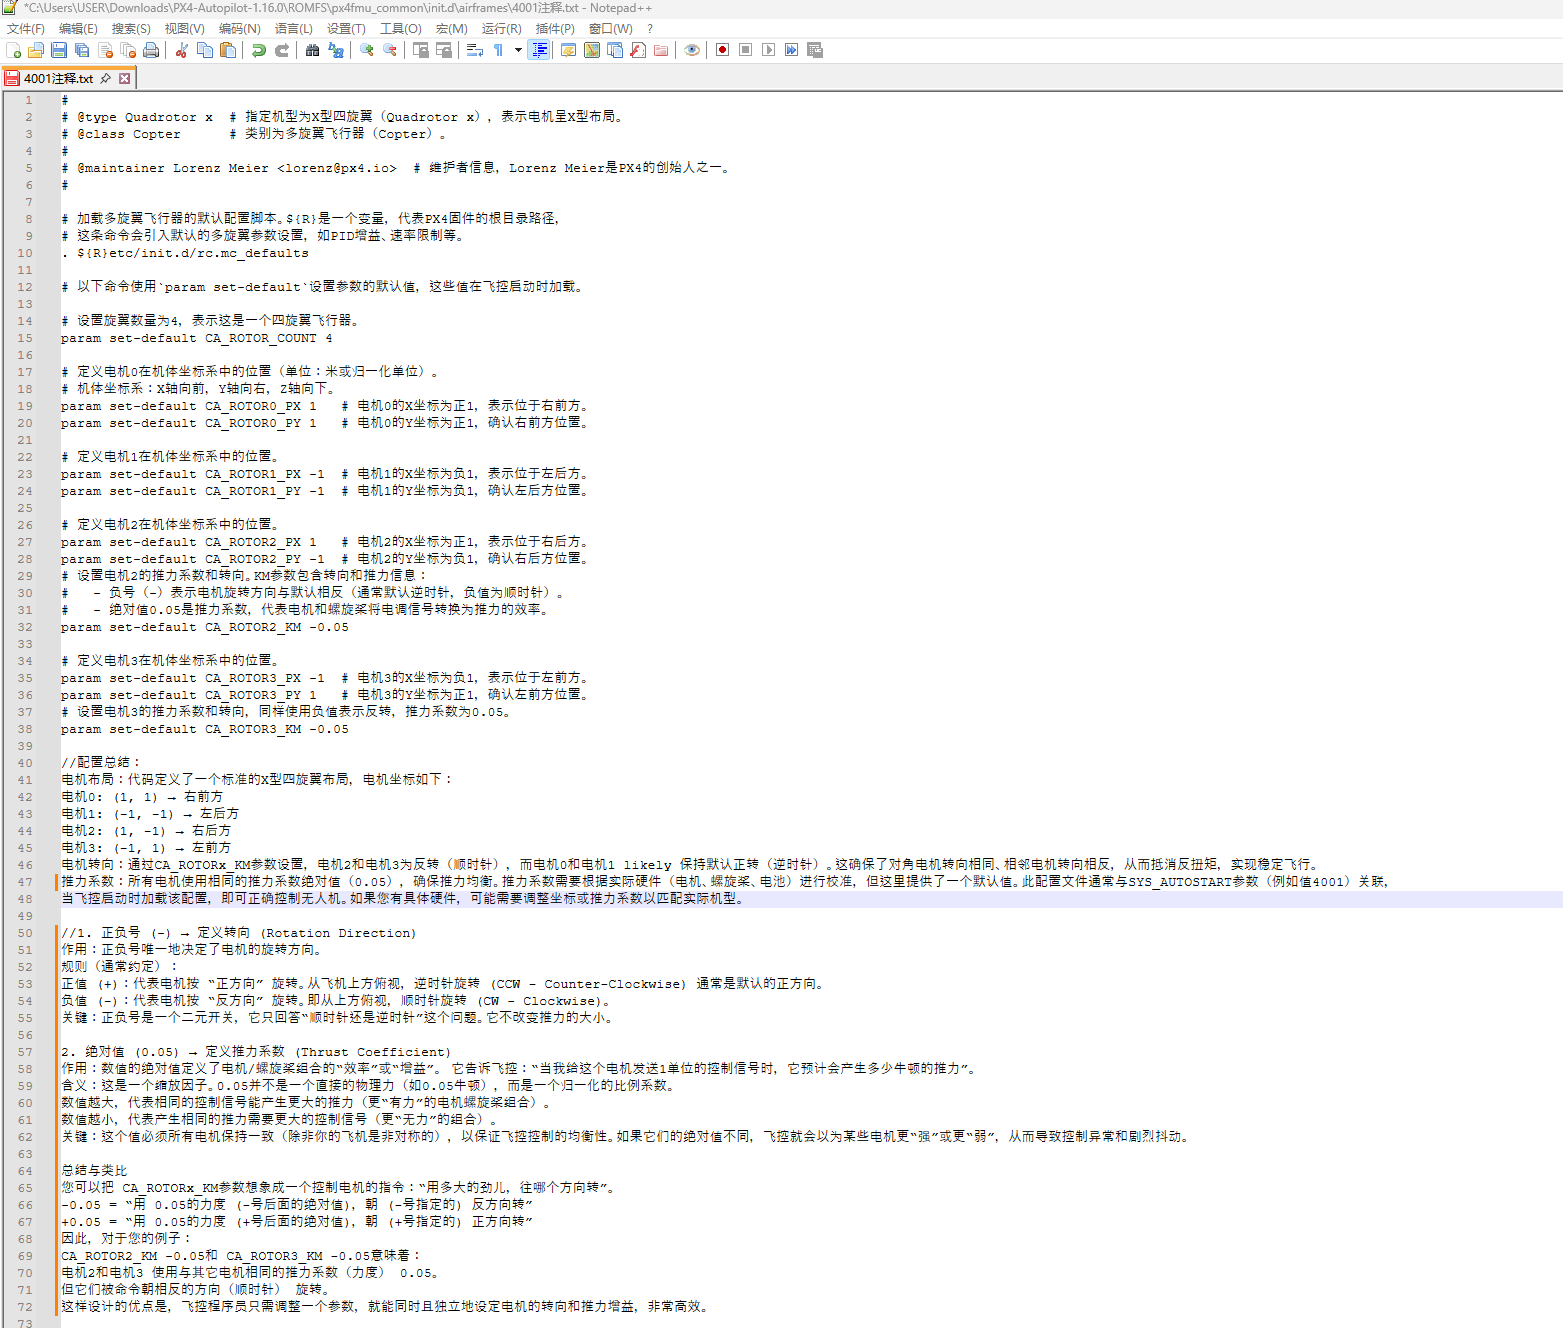The width and height of the screenshot is (1563, 1328).
Task: Open the 编码(N) encoding menu
Action: pyautogui.click(x=239, y=29)
